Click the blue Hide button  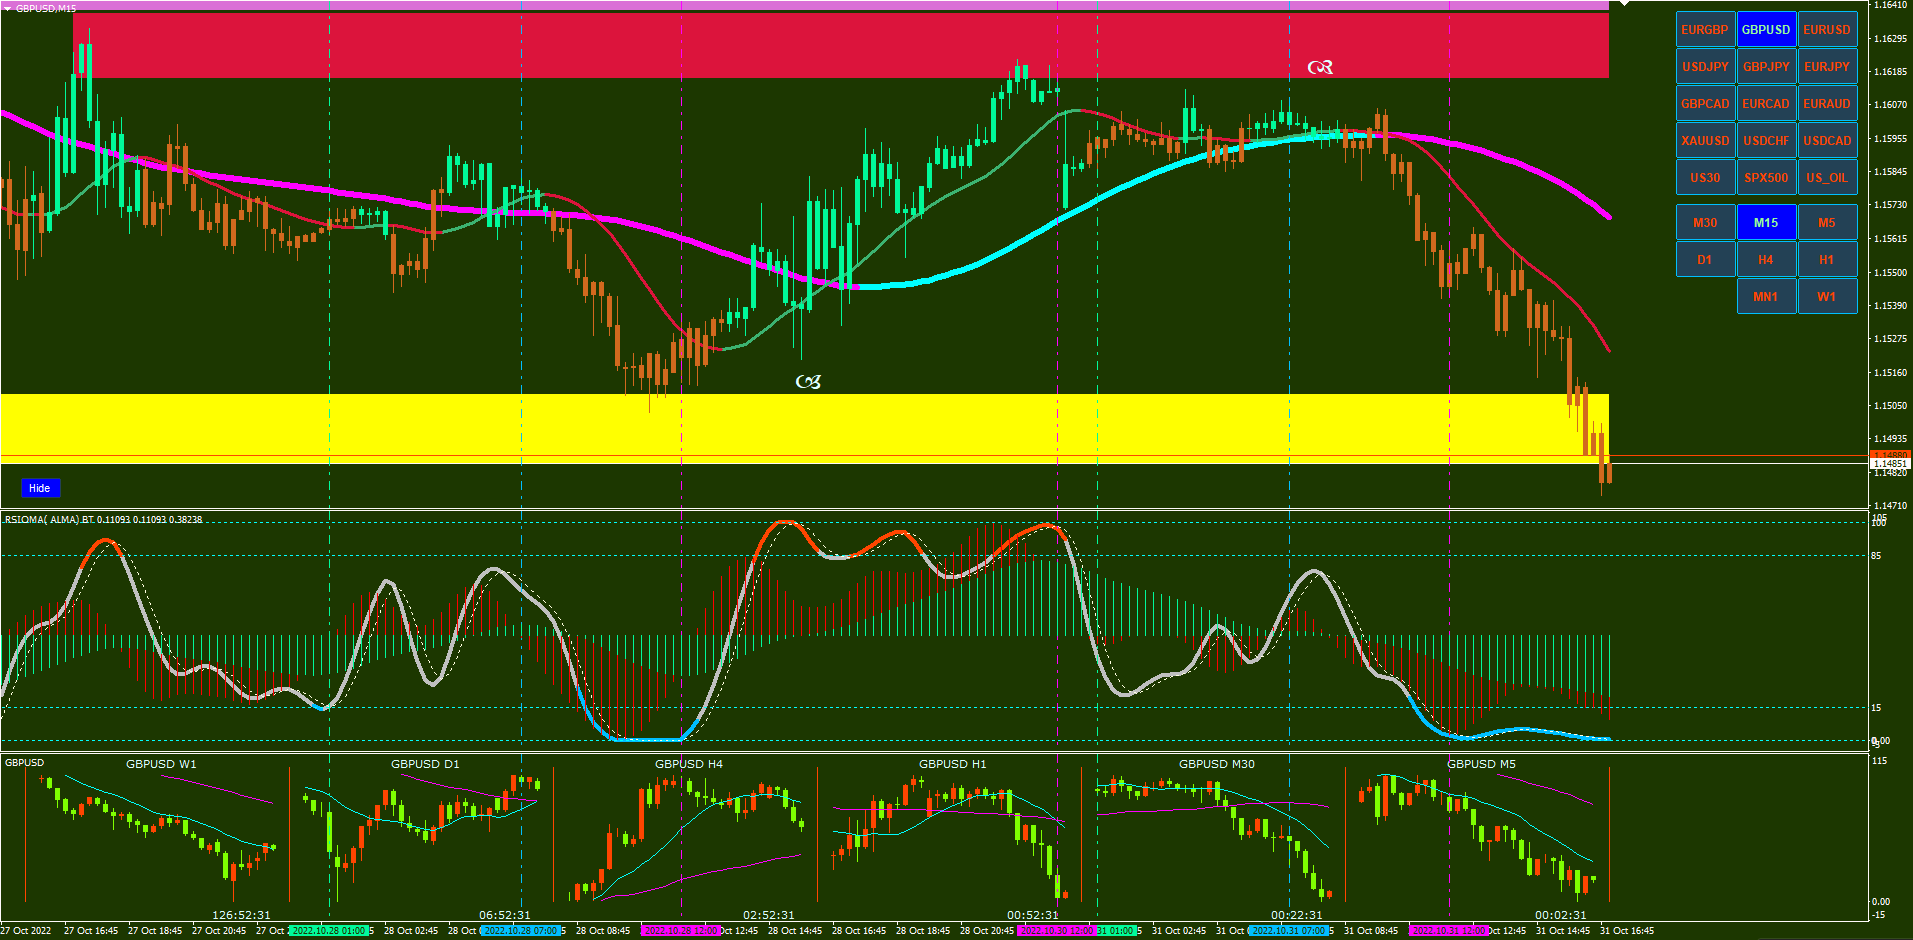click(40, 488)
